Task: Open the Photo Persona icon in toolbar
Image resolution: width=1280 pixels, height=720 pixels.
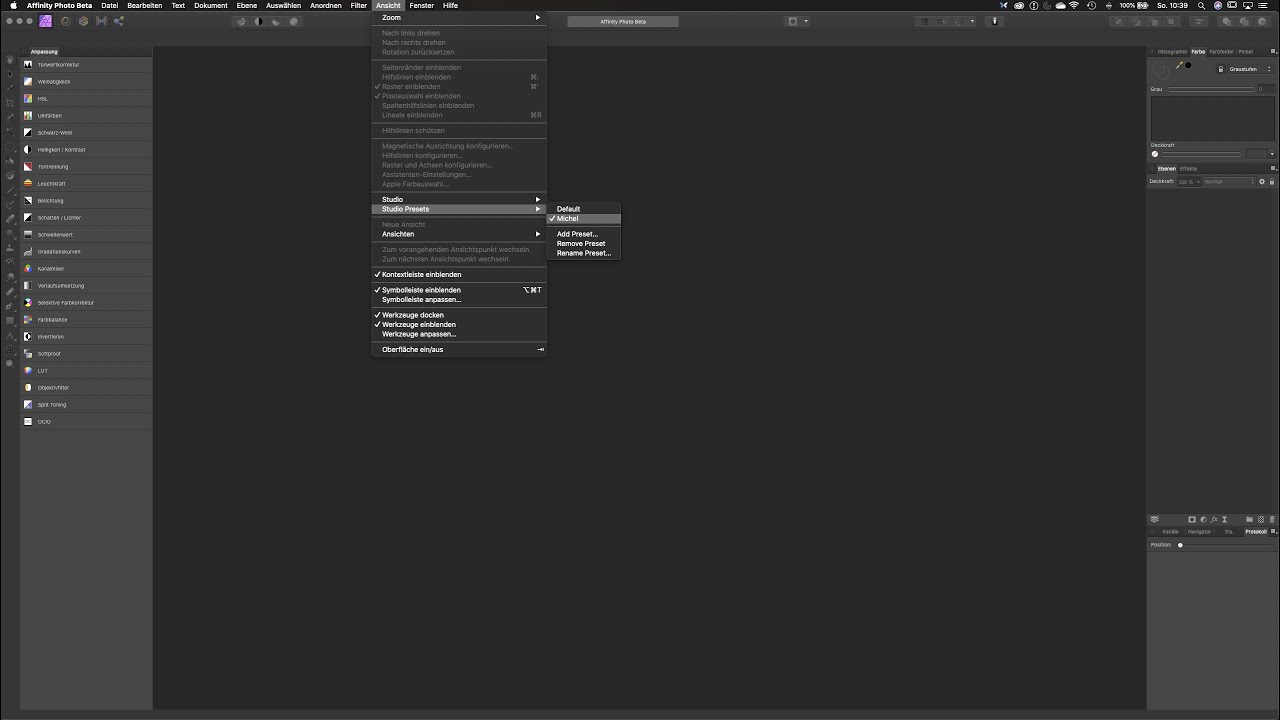Action: [x=46, y=21]
